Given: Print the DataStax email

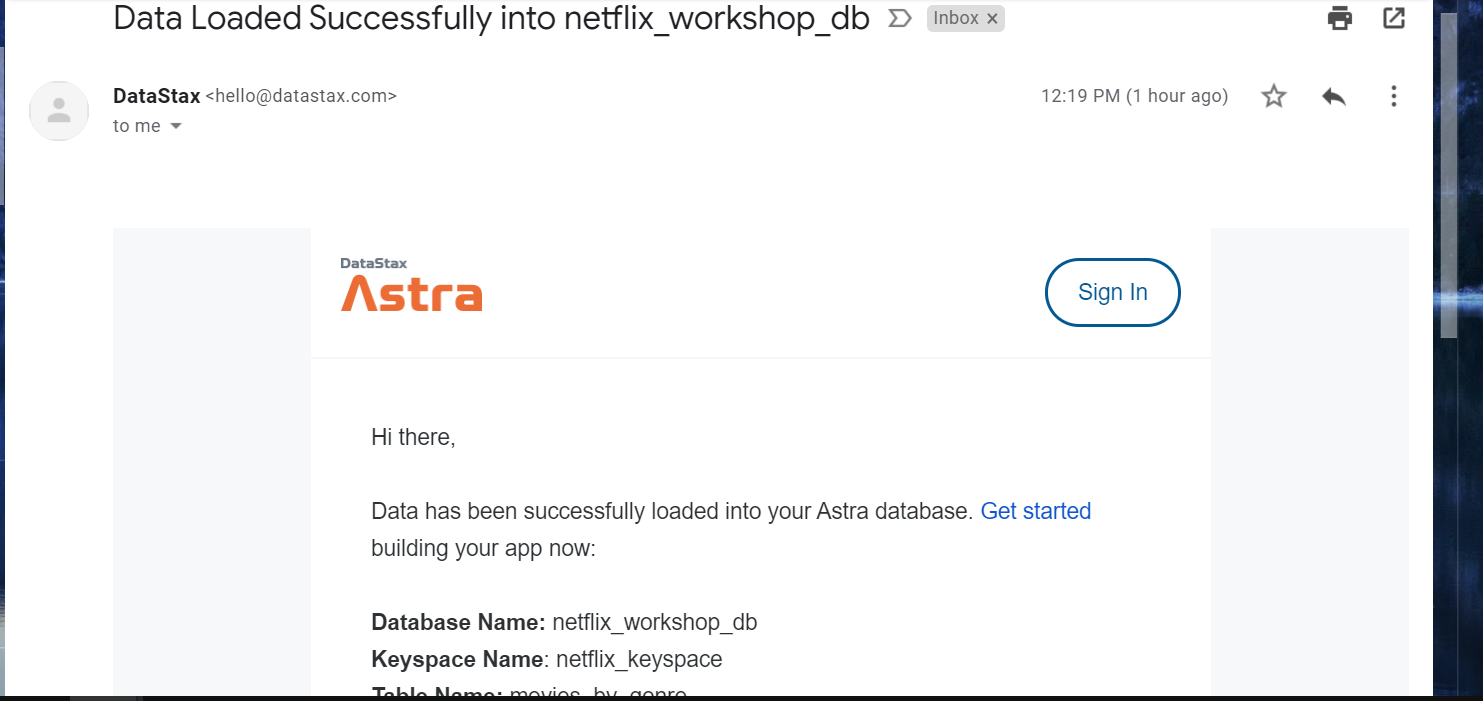Looking at the screenshot, I should [1340, 17].
